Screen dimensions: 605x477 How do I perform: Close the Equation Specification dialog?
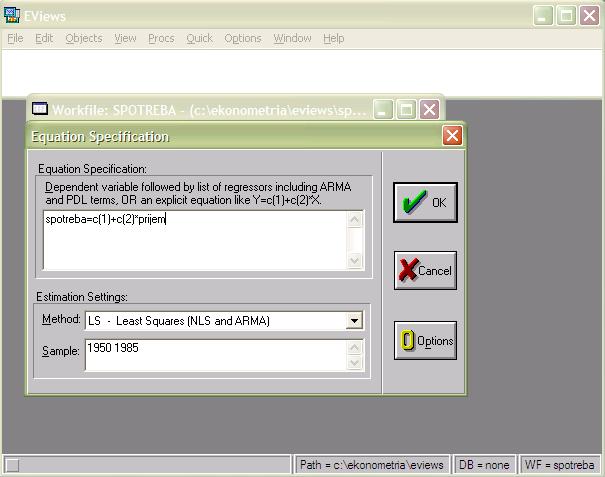tap(452, 136)
